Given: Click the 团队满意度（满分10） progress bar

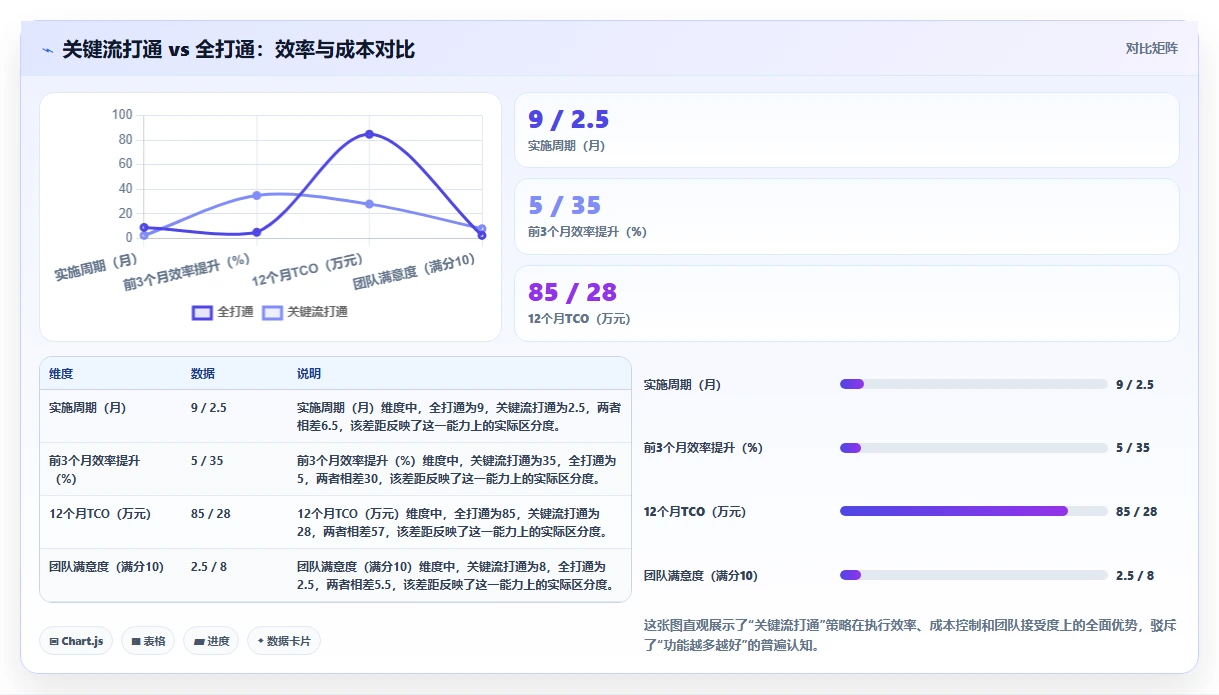Looking at the screenshot, I should point(974,575).
